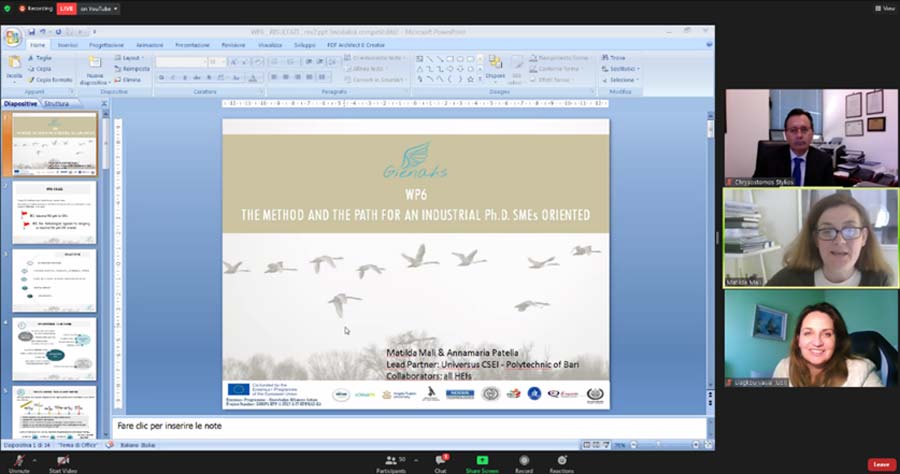This screenshot has height=474, width=900.
Task: Open the Zoom Chat panel
Action: click(x=440, y=461)
